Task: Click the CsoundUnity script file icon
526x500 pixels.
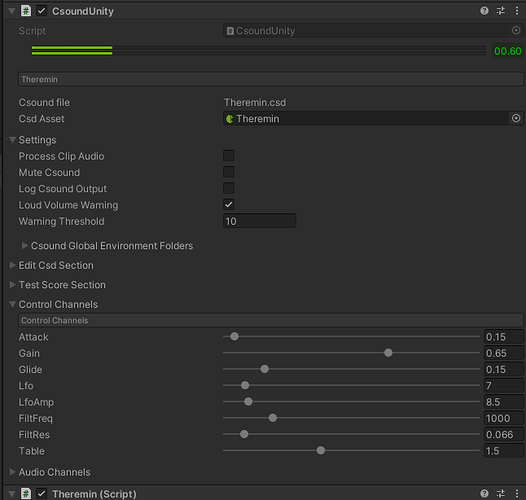Action: click(x=26, y=11)
